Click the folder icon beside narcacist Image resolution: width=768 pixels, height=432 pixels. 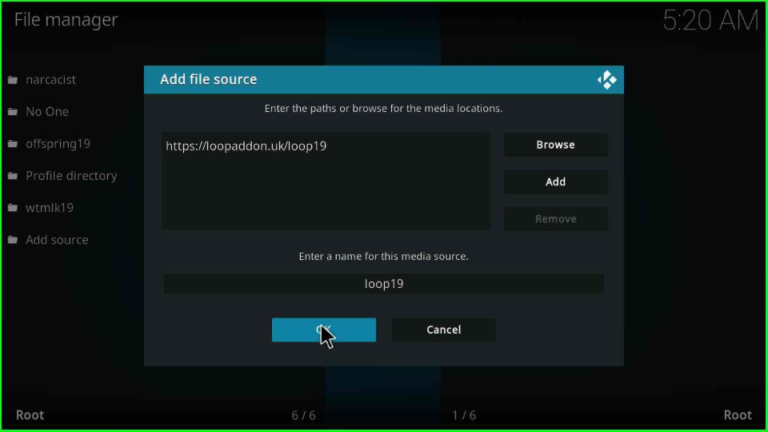click(13, 80)
